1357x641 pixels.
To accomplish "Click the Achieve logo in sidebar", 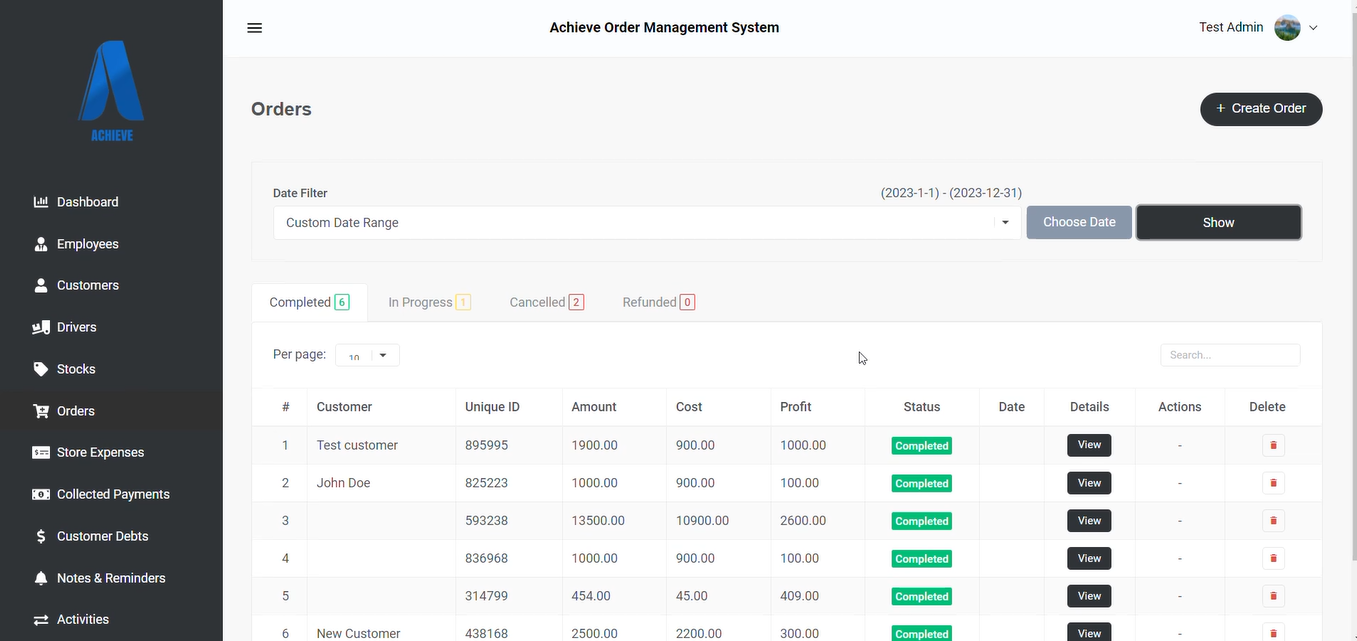I will pos(111,92).
